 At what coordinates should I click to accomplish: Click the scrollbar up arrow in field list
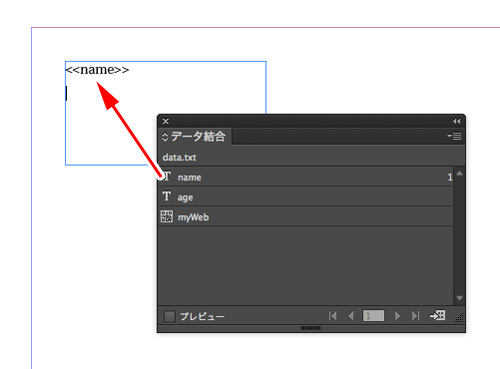pos(459,173)
